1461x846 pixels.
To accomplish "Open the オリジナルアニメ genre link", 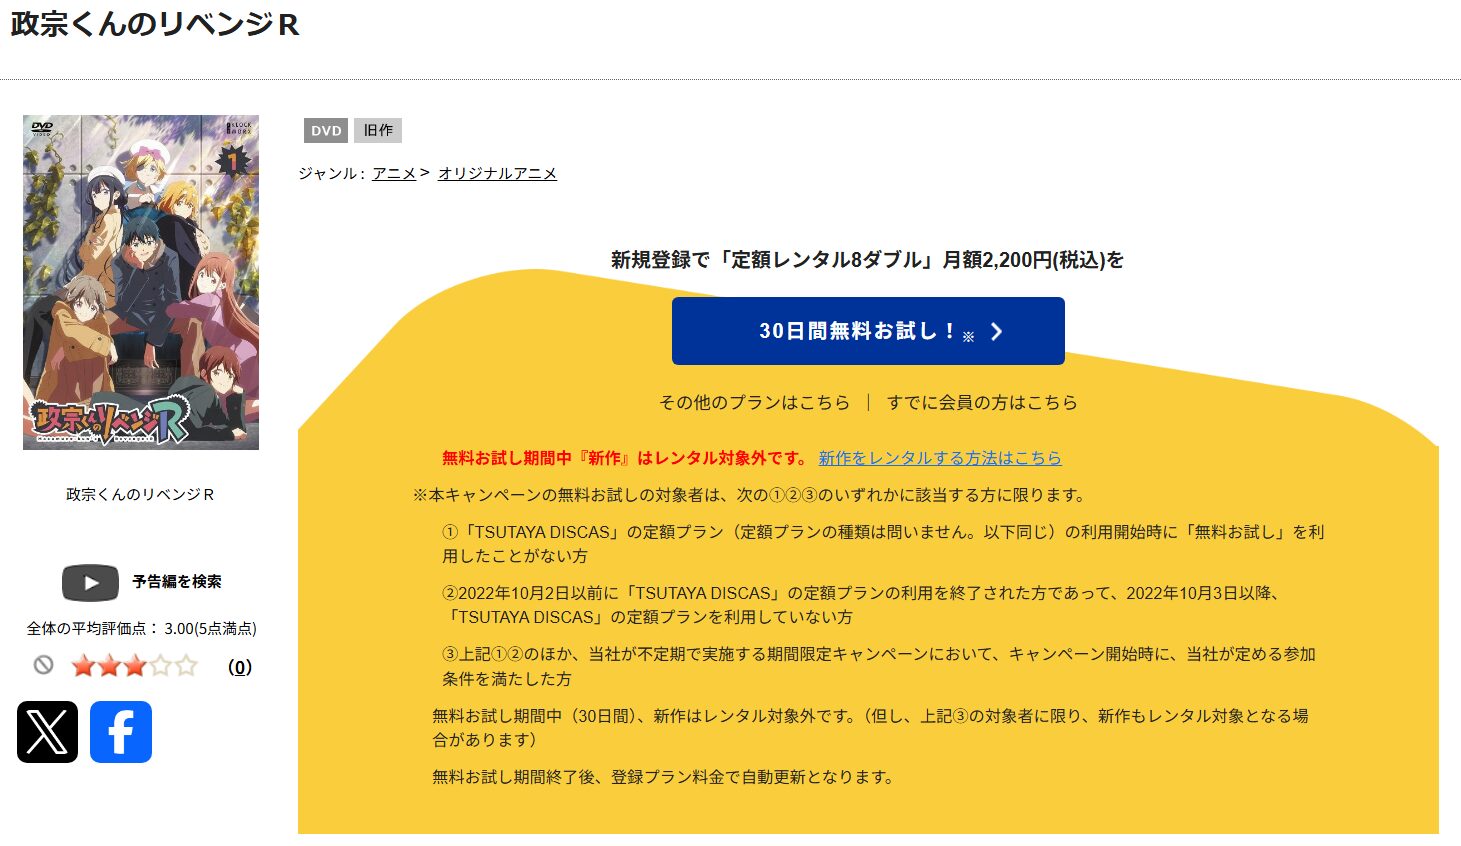I will (x=497, y=172).
